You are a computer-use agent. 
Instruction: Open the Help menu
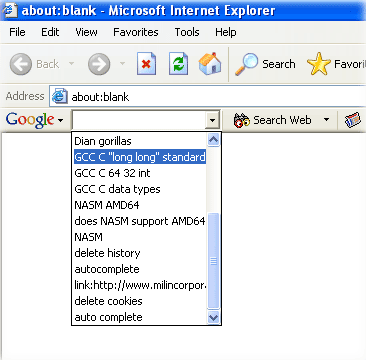[226, 32]
